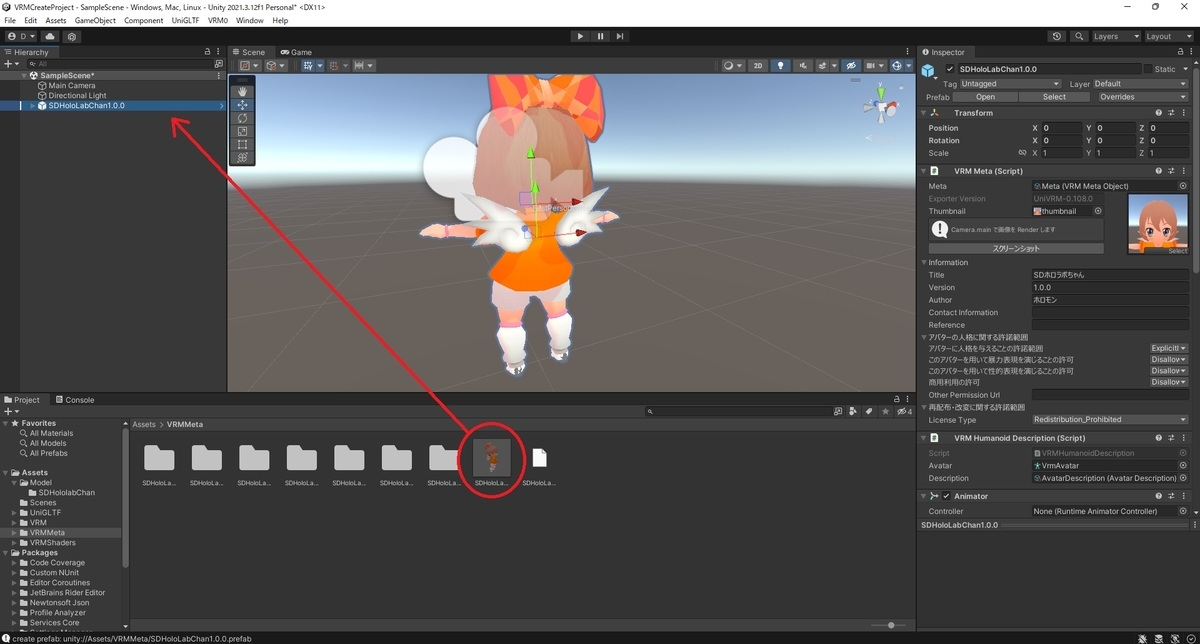This screenshot has width=1200, height=644.
Task: Open License Type Redistribution_Prohibited dropdown
Action: pos(1110,420)
